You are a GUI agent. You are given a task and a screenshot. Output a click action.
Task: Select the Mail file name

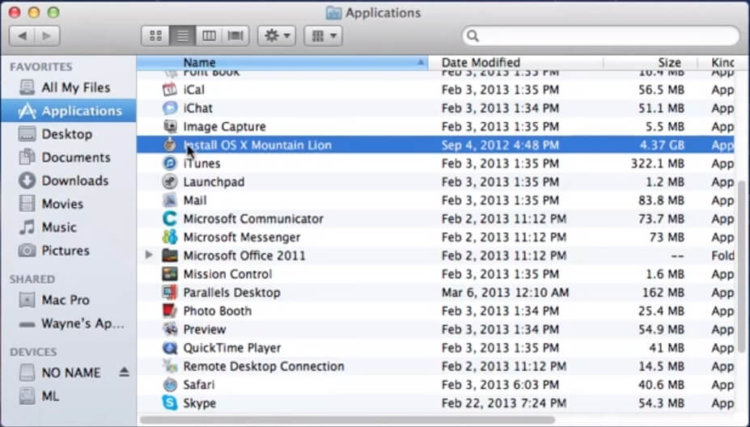click(195, 200)
